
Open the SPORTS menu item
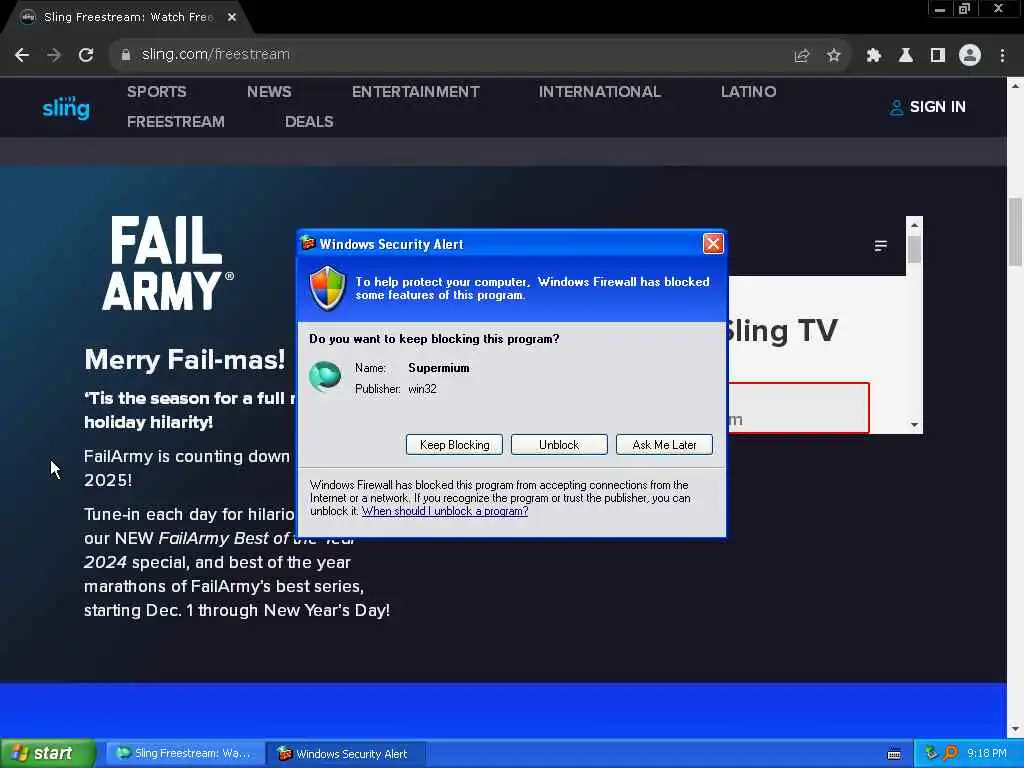click(x=157, y=91)
